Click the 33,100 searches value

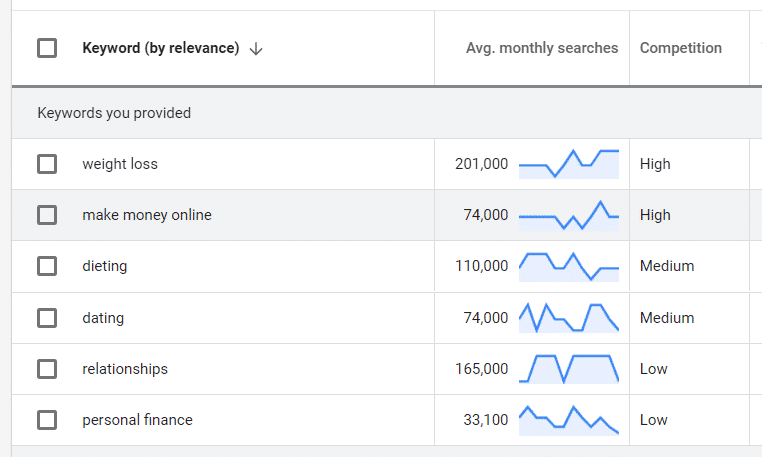click(485, 420)
